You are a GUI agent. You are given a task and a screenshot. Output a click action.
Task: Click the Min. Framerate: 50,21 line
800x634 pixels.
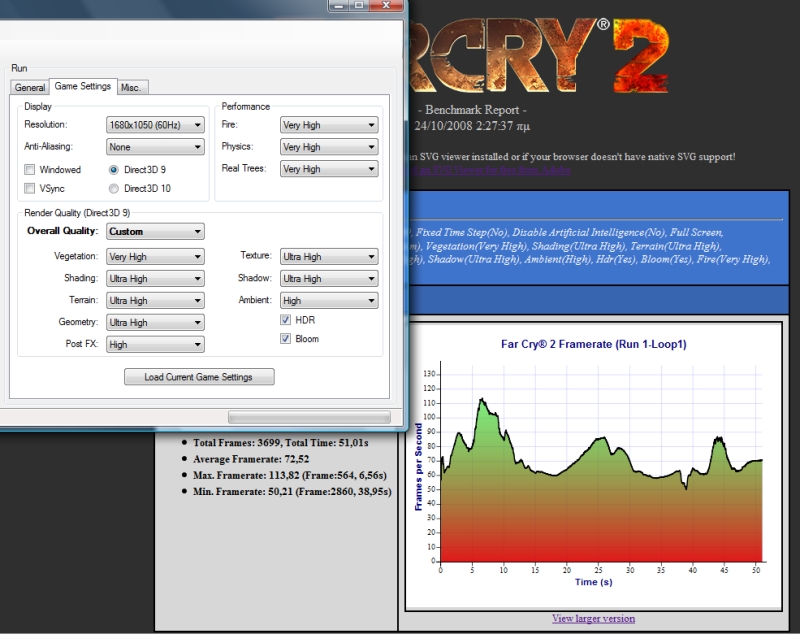tap(292, 492)
